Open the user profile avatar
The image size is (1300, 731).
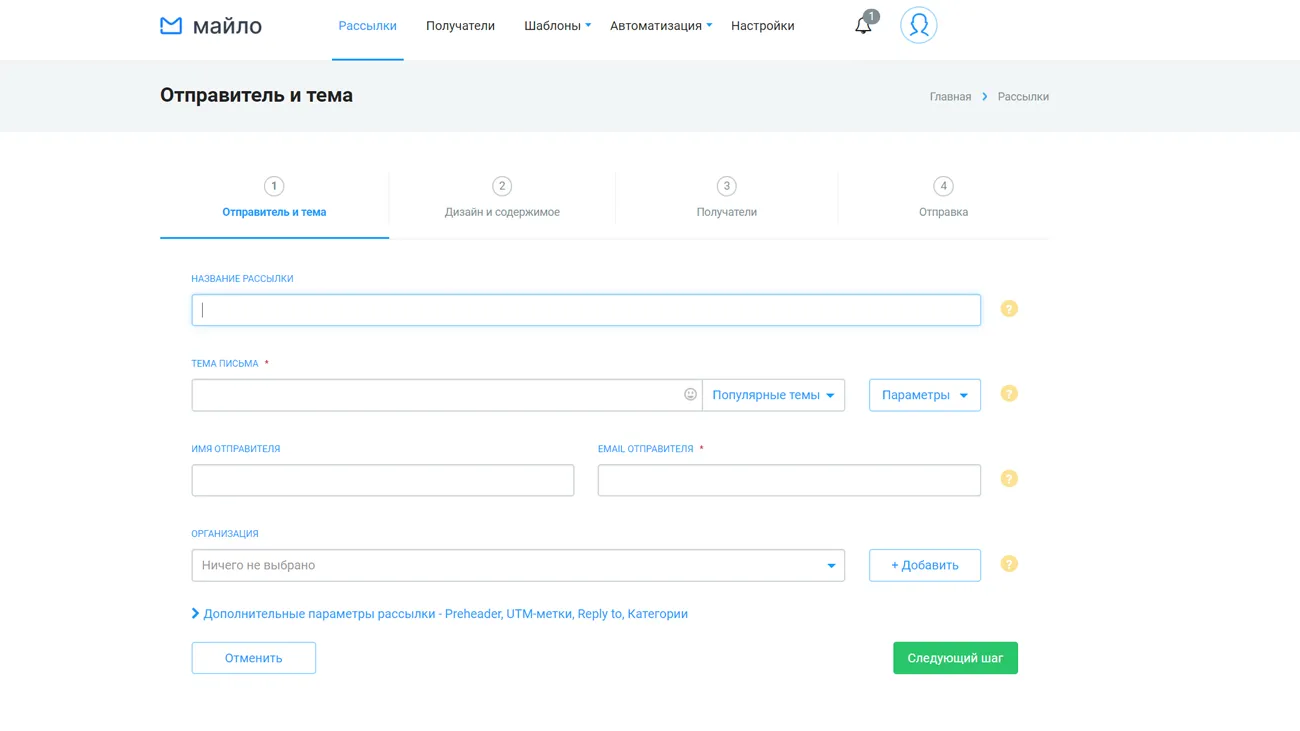click(918, 25)
